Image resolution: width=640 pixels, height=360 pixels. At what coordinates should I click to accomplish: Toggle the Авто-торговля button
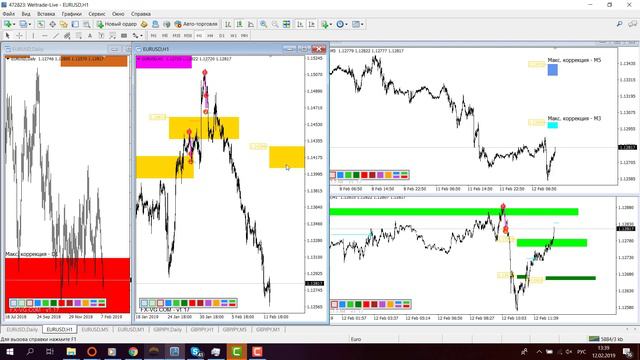click(x=196, y=24)
